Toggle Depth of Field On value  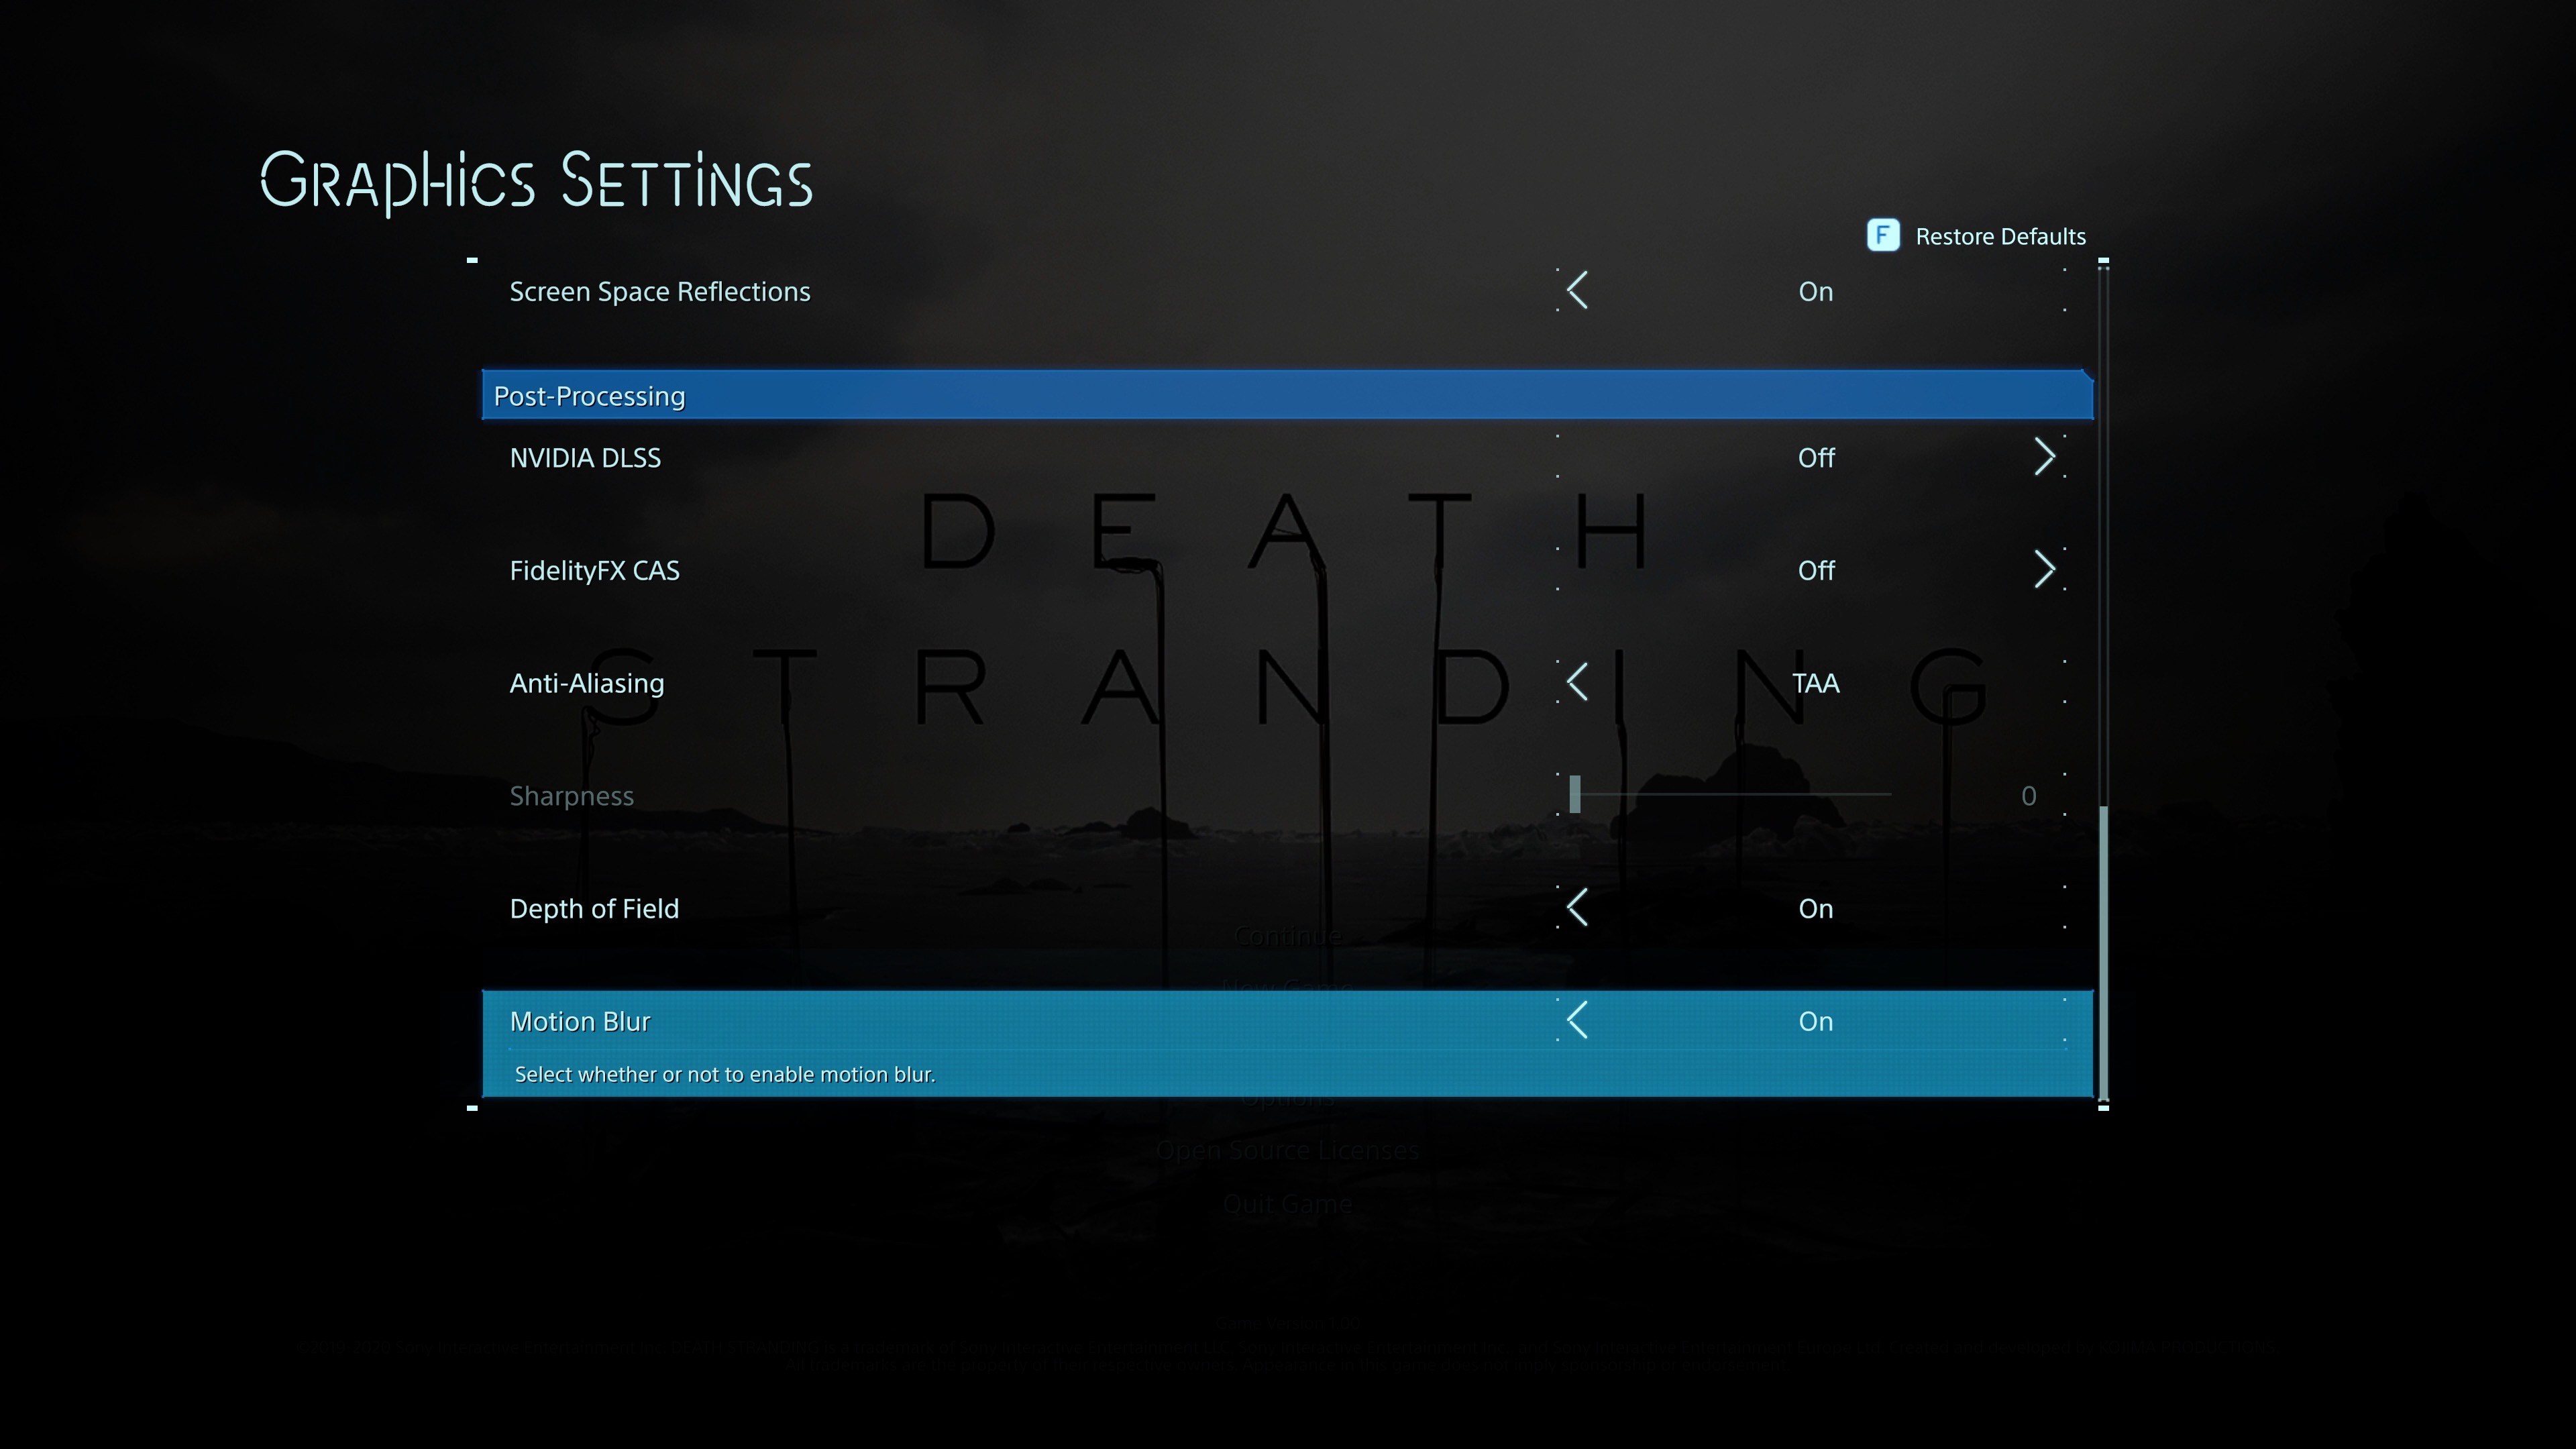click(1815, 909)
